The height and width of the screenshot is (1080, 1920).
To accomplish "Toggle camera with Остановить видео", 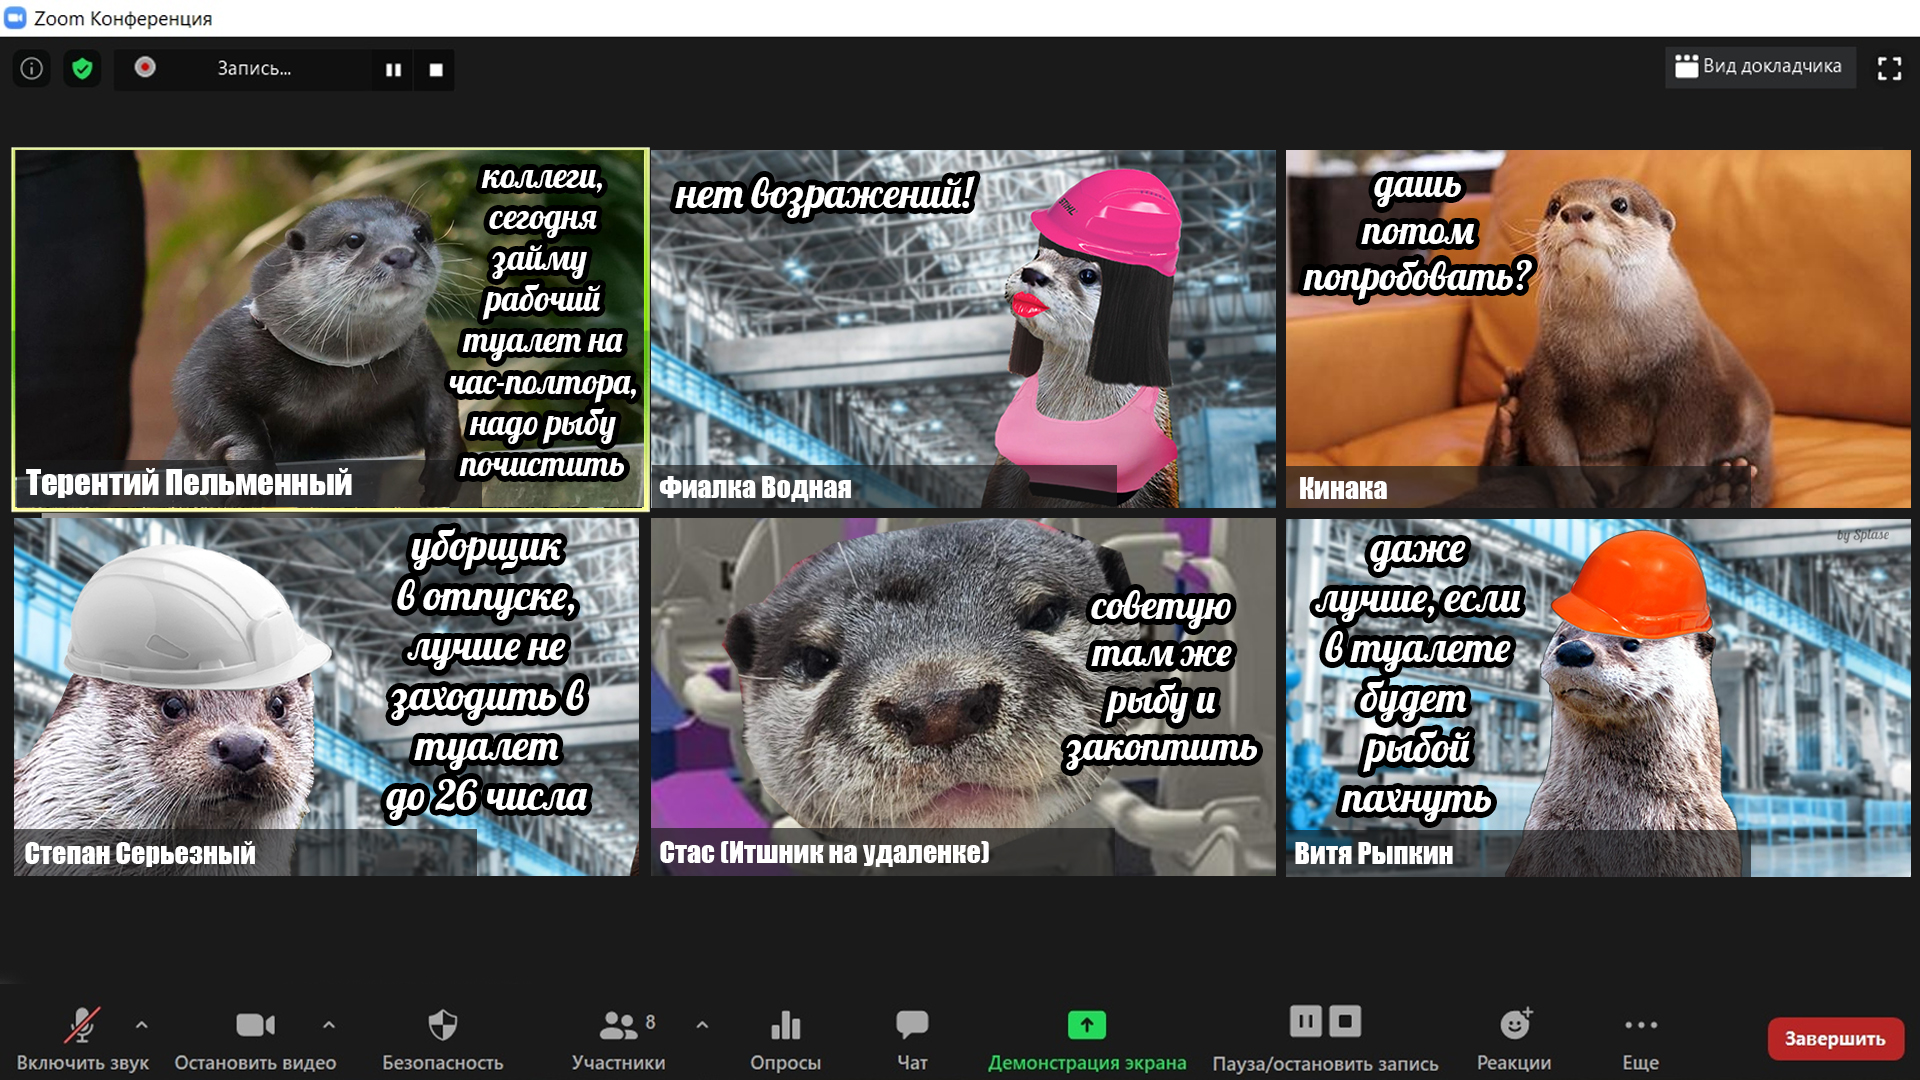I will (x=255, y=1038).
